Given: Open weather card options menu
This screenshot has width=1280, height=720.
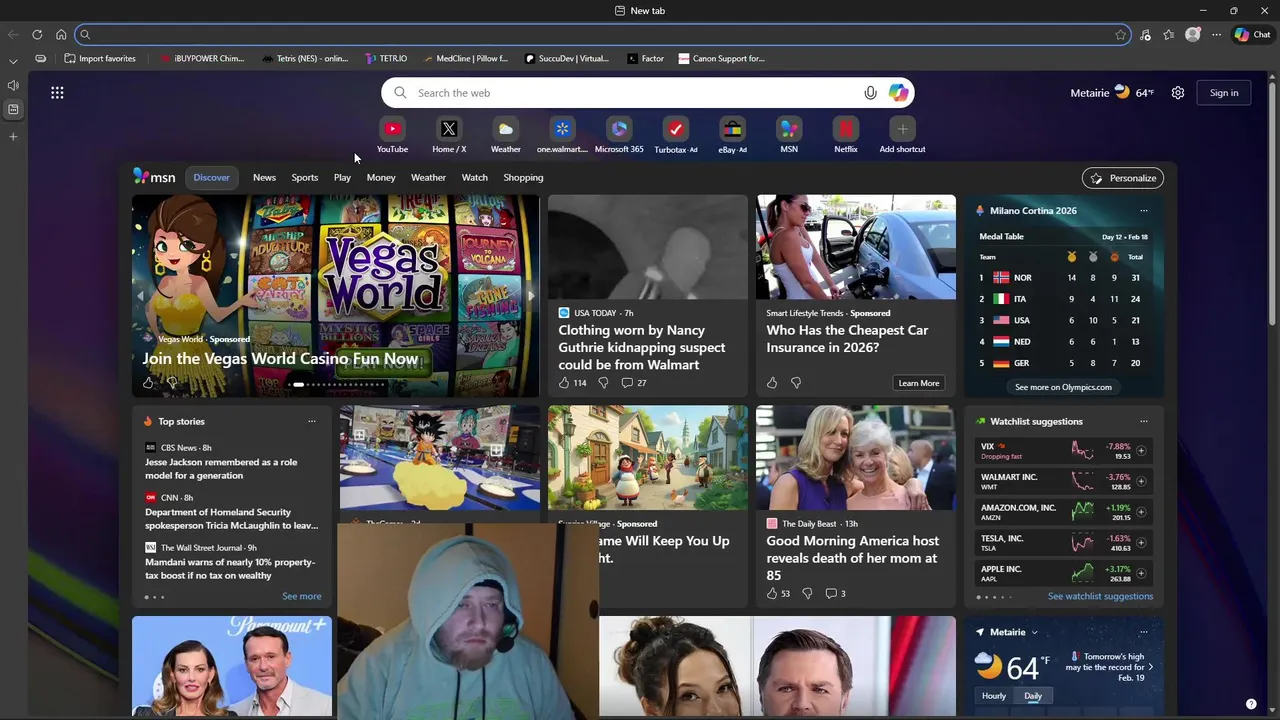Looking at the screenshot, I should pos(1144,633).
